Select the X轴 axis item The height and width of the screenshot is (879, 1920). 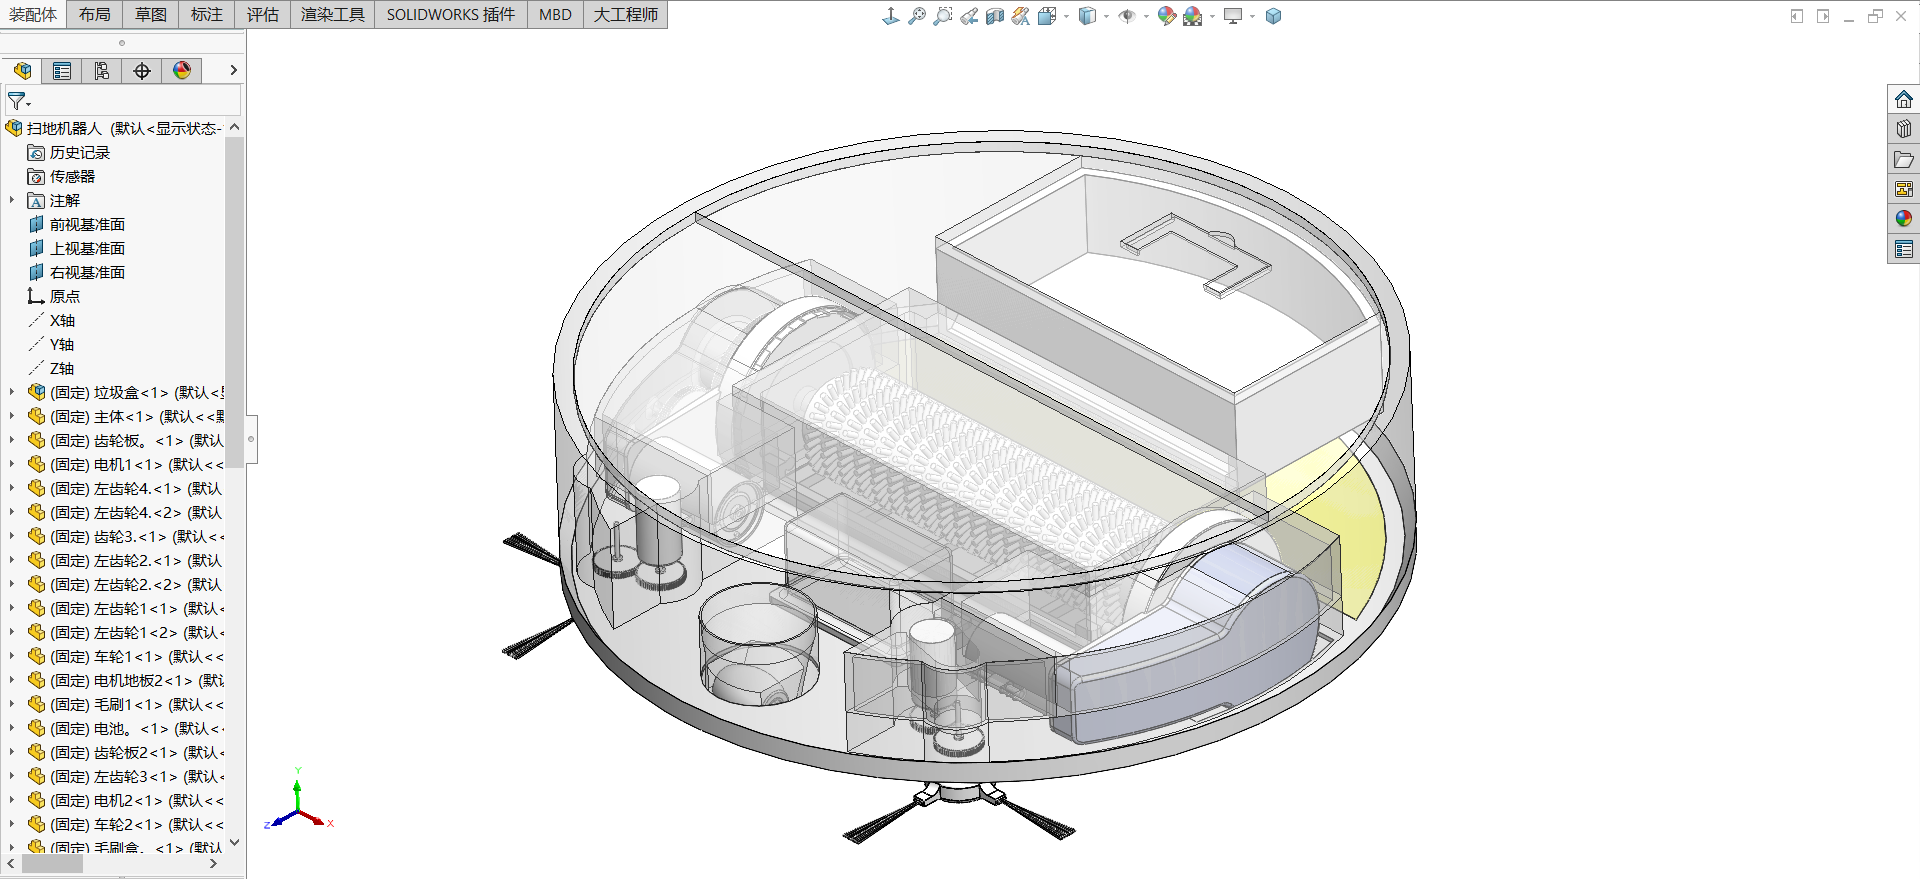tap(52, 320)
